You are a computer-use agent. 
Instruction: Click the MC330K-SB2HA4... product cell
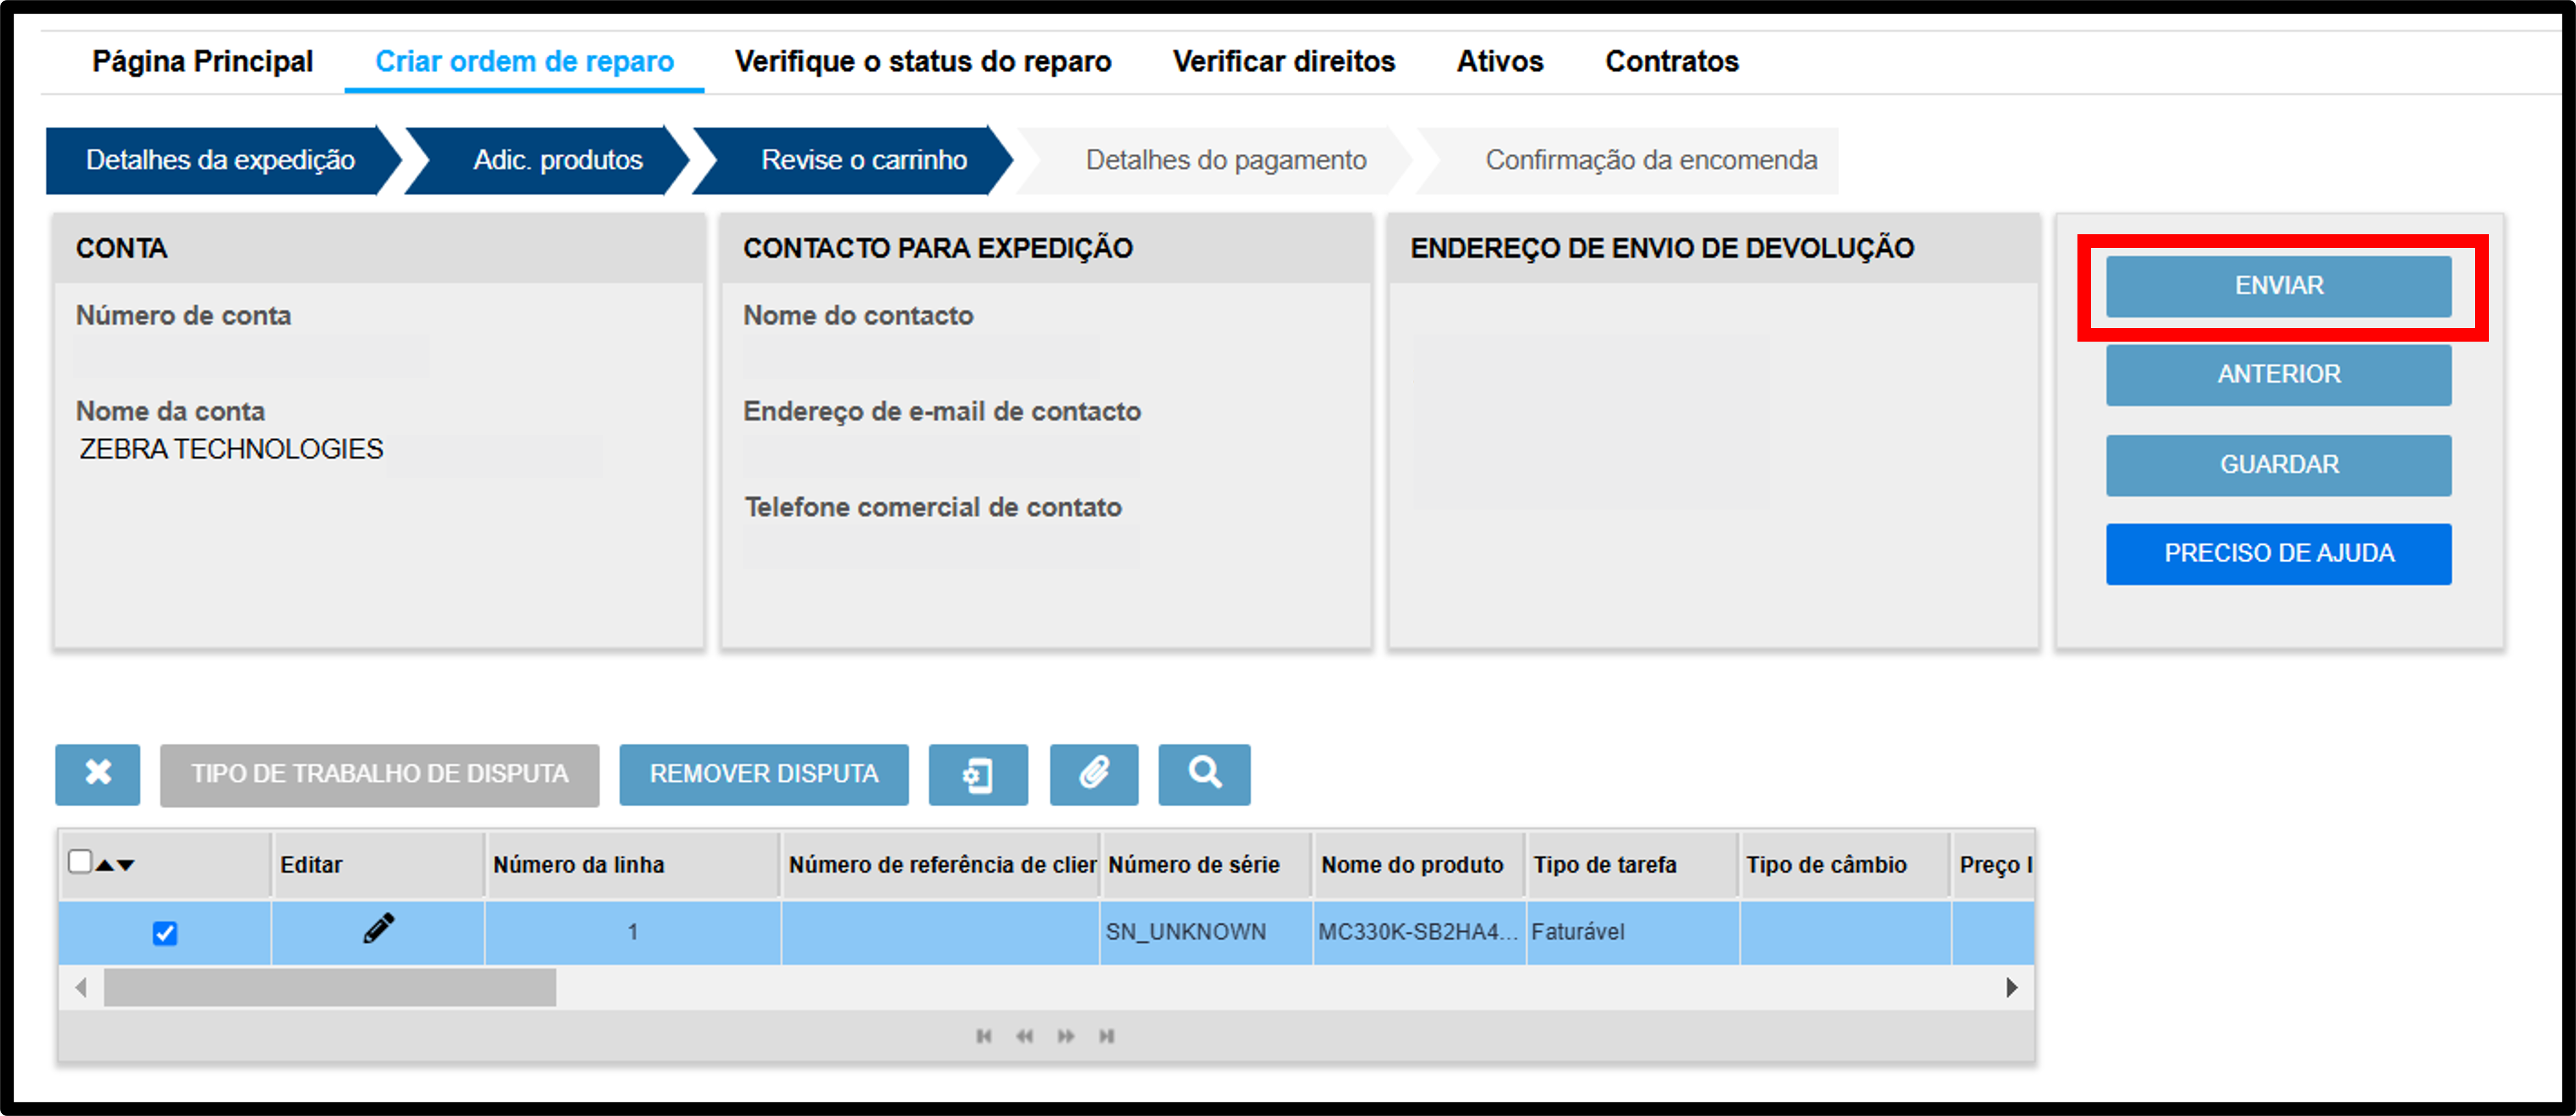click(1419, 932)
